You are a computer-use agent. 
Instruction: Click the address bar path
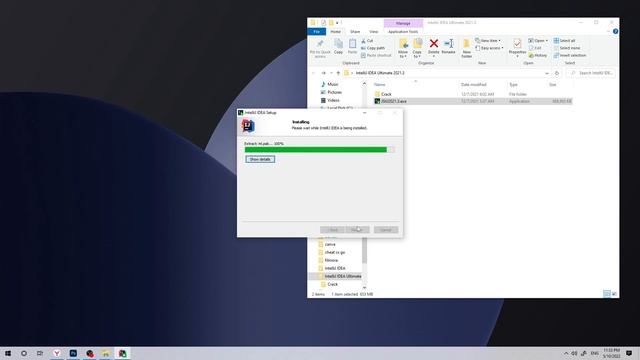(x=380, y=73)
